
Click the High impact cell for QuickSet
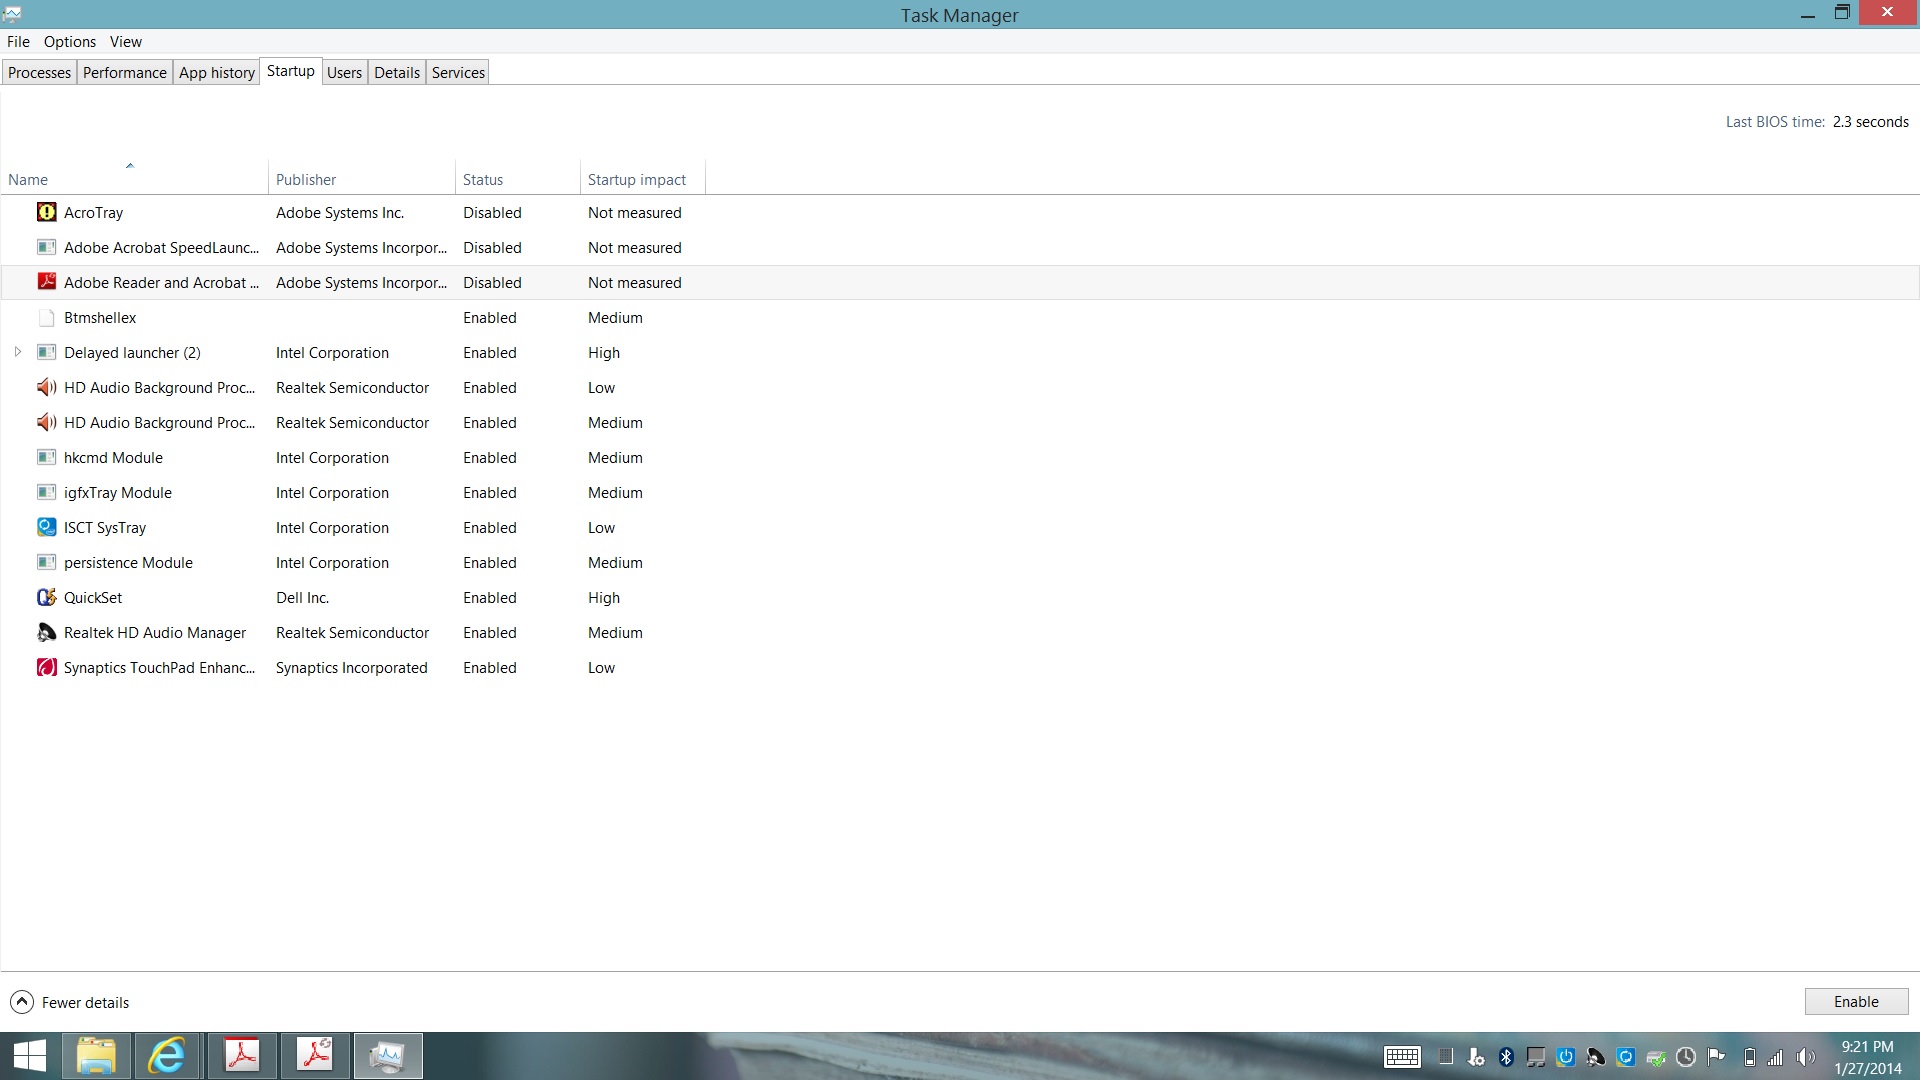click(x=604, y=597)
